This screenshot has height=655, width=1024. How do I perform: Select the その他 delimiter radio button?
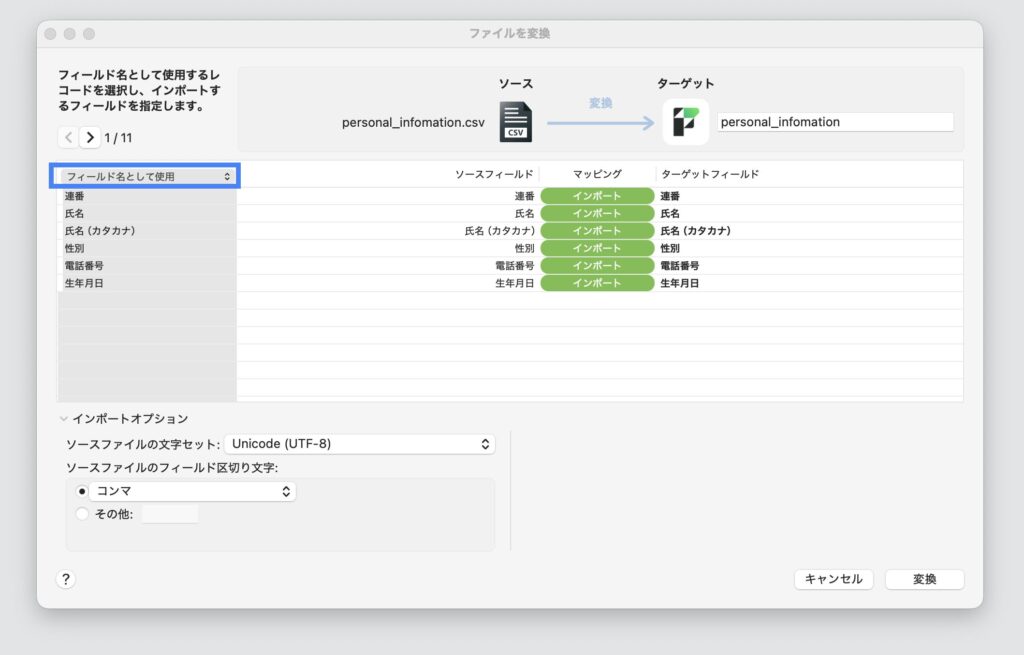point(81,513)
